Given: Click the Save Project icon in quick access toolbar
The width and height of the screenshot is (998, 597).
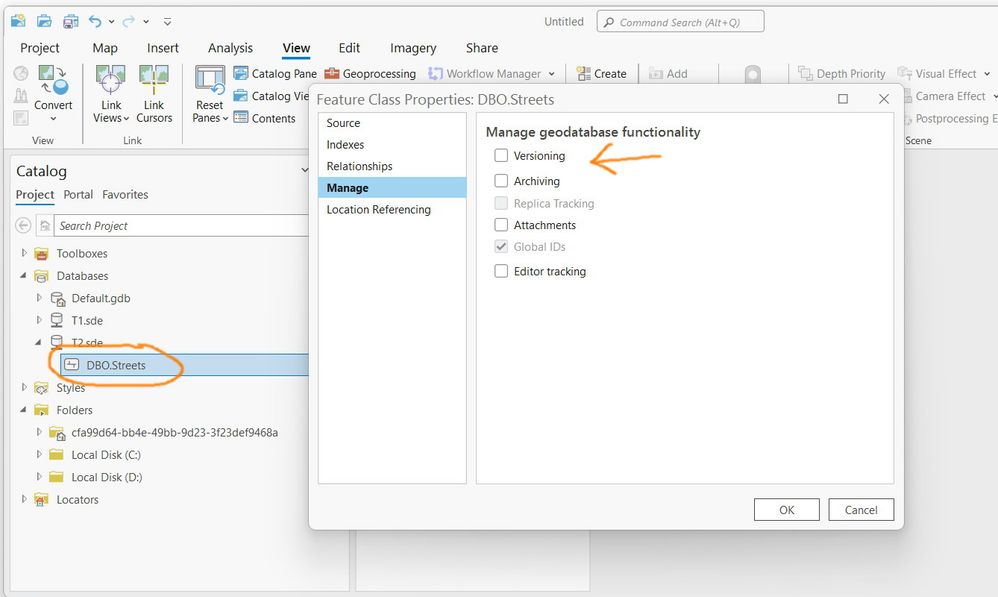Looking at the screenshot, I should click(70, 21).
